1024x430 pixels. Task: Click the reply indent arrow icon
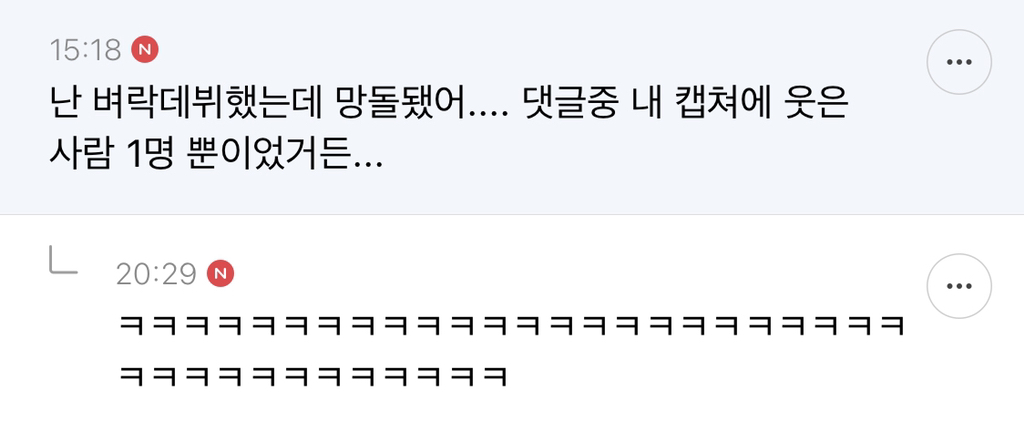point(63,259)
